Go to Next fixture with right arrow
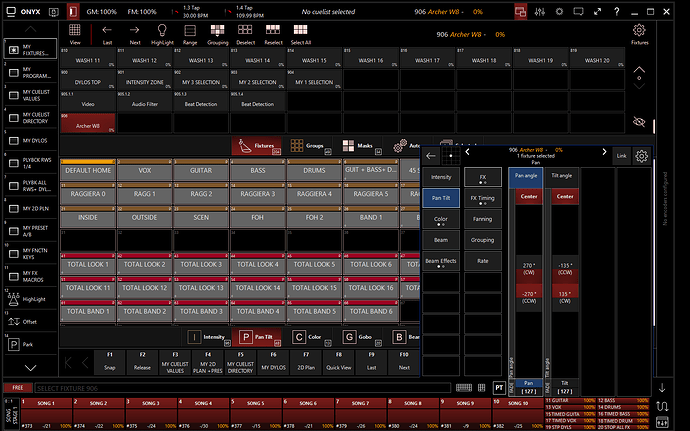The width and height of the screenshot is (690, 431). (135, 34)
